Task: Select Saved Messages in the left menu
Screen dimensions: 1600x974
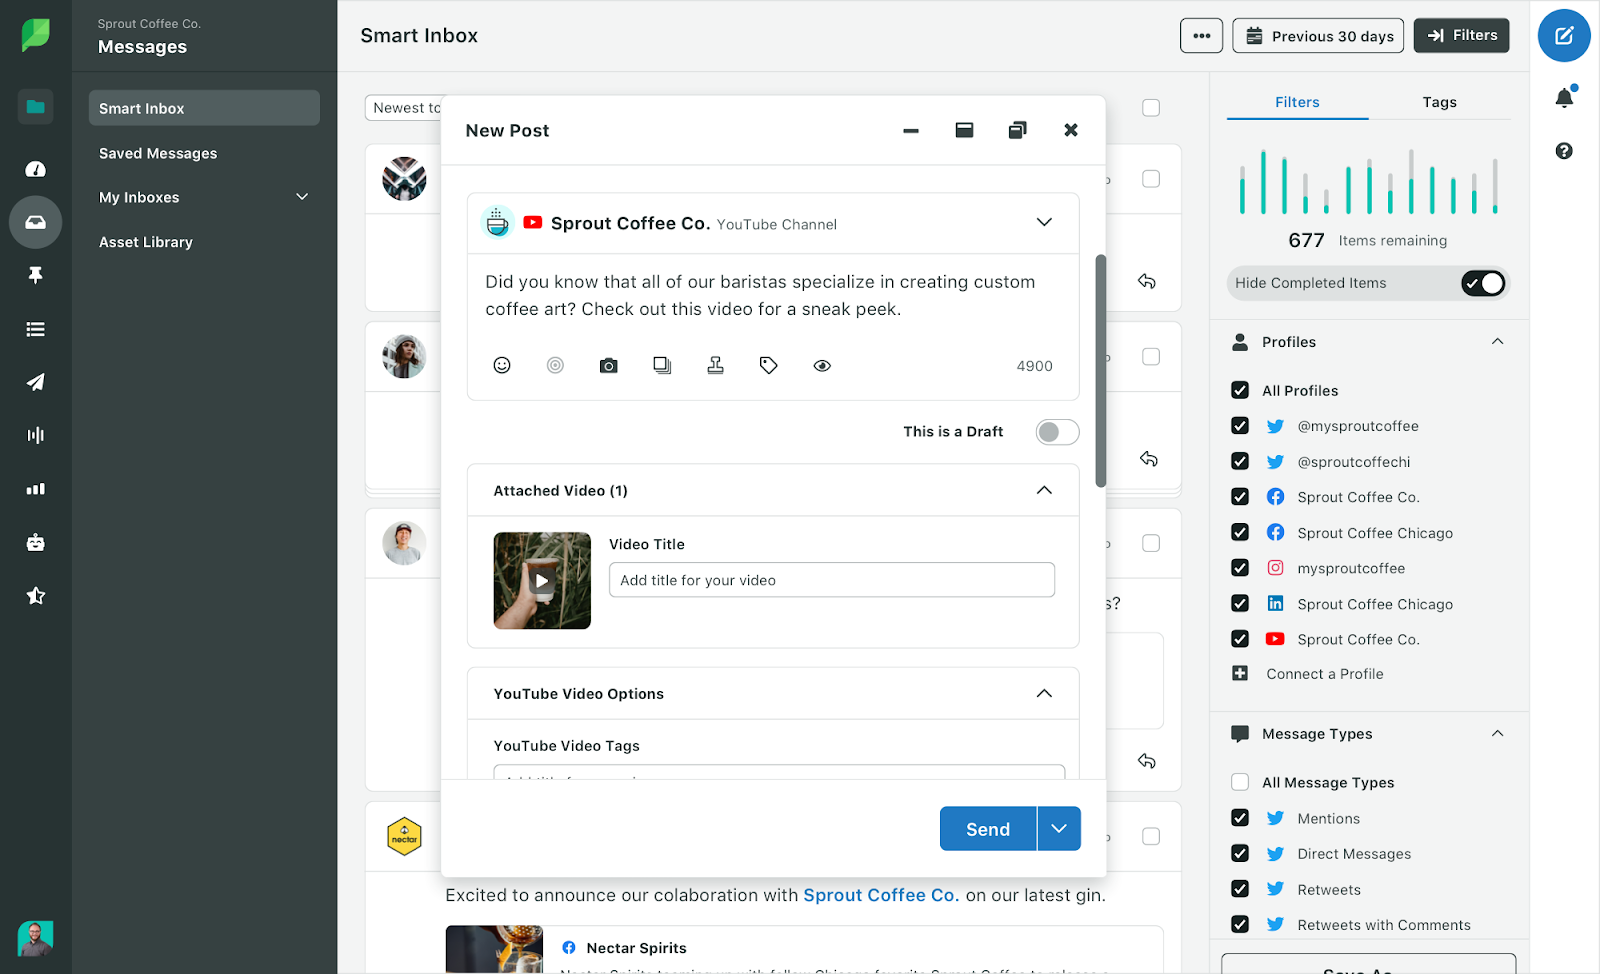Action: point(157,153)
